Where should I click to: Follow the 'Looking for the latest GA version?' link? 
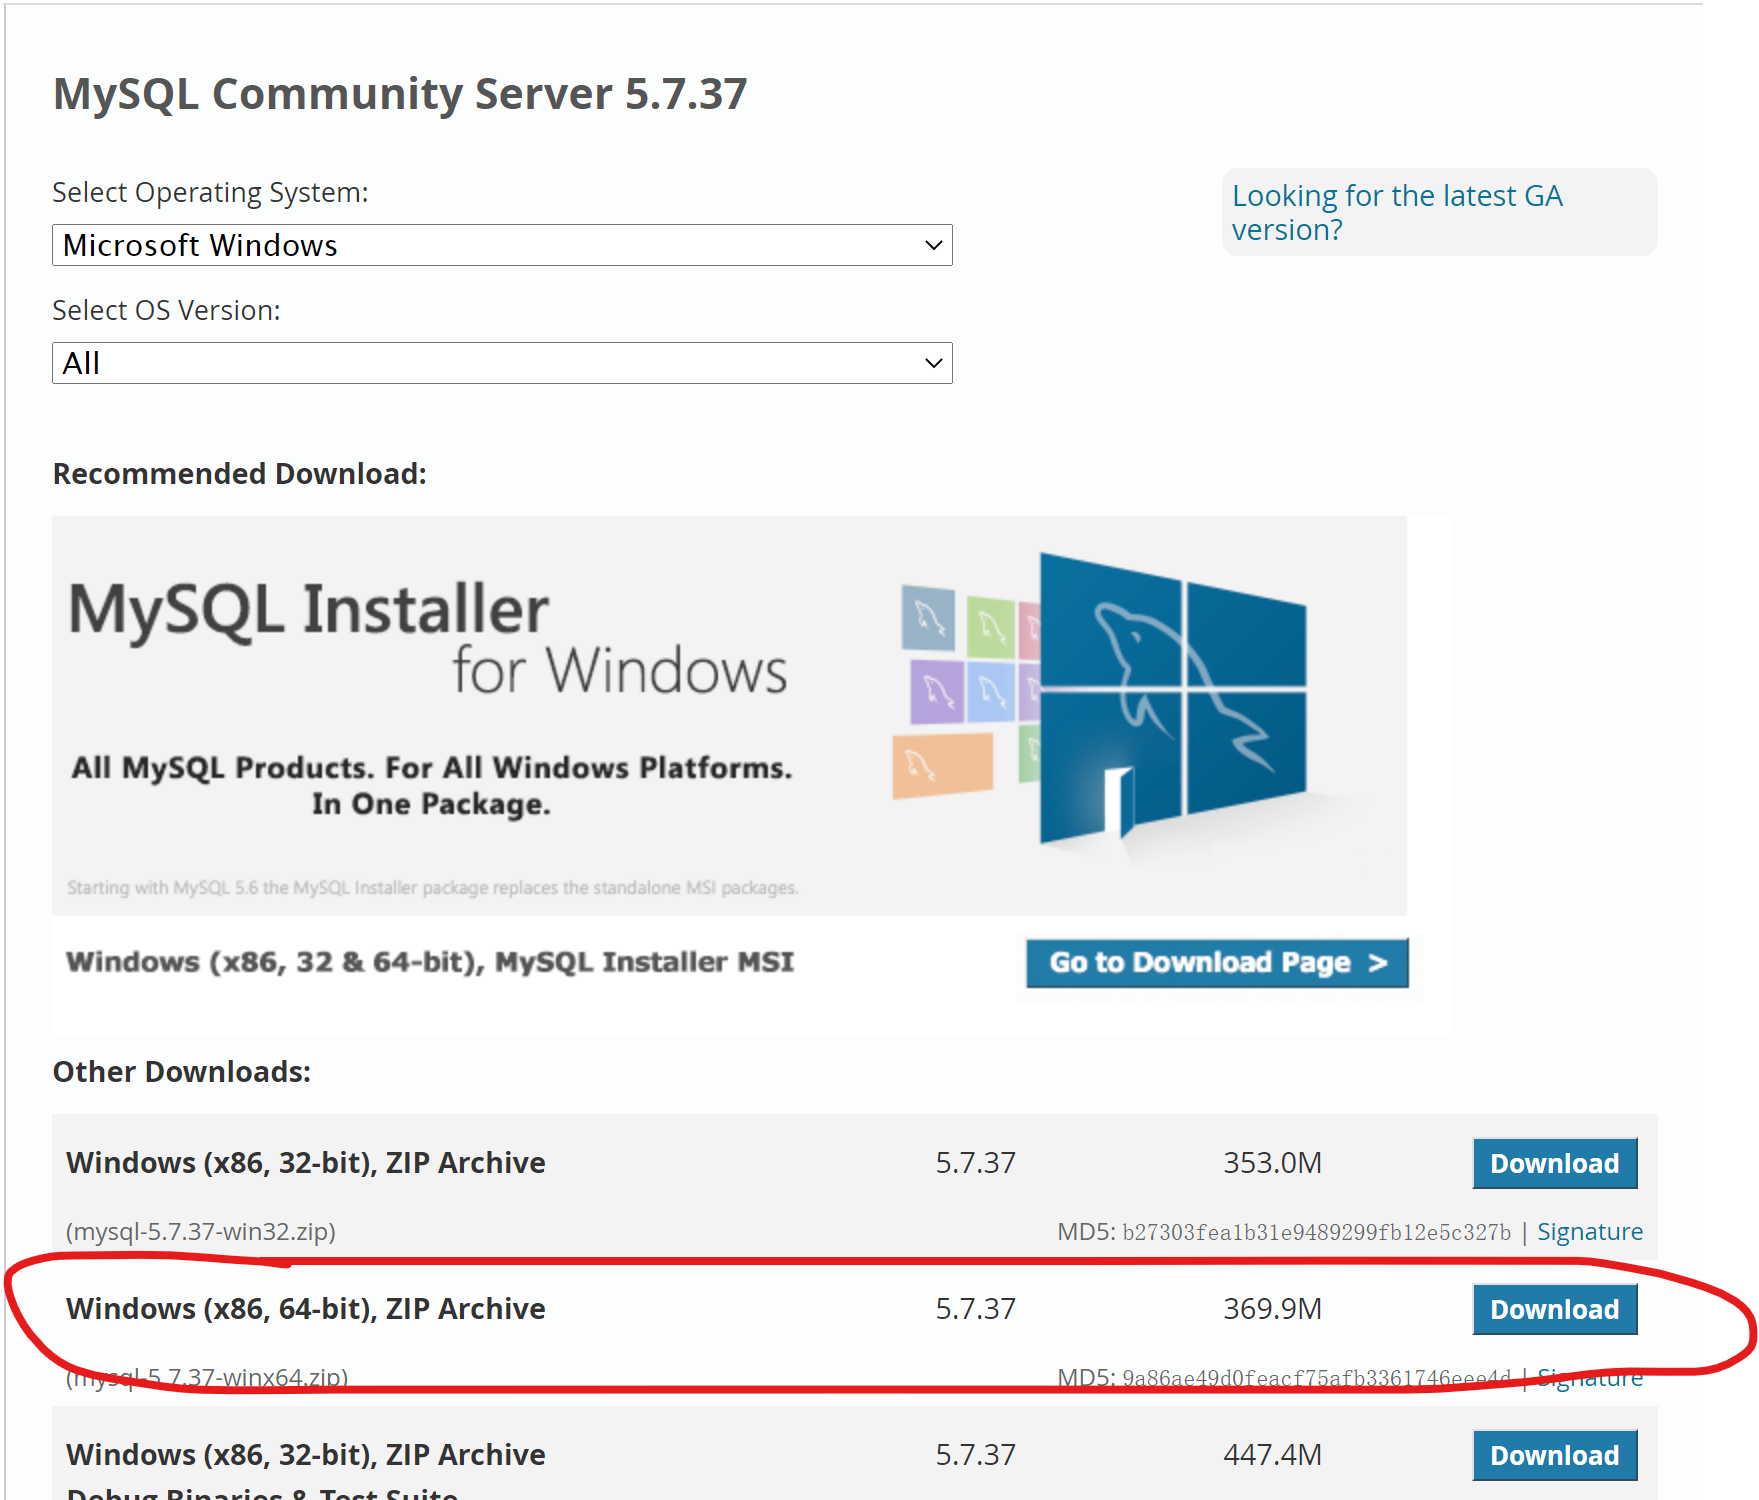click(x=1397, y=212)
